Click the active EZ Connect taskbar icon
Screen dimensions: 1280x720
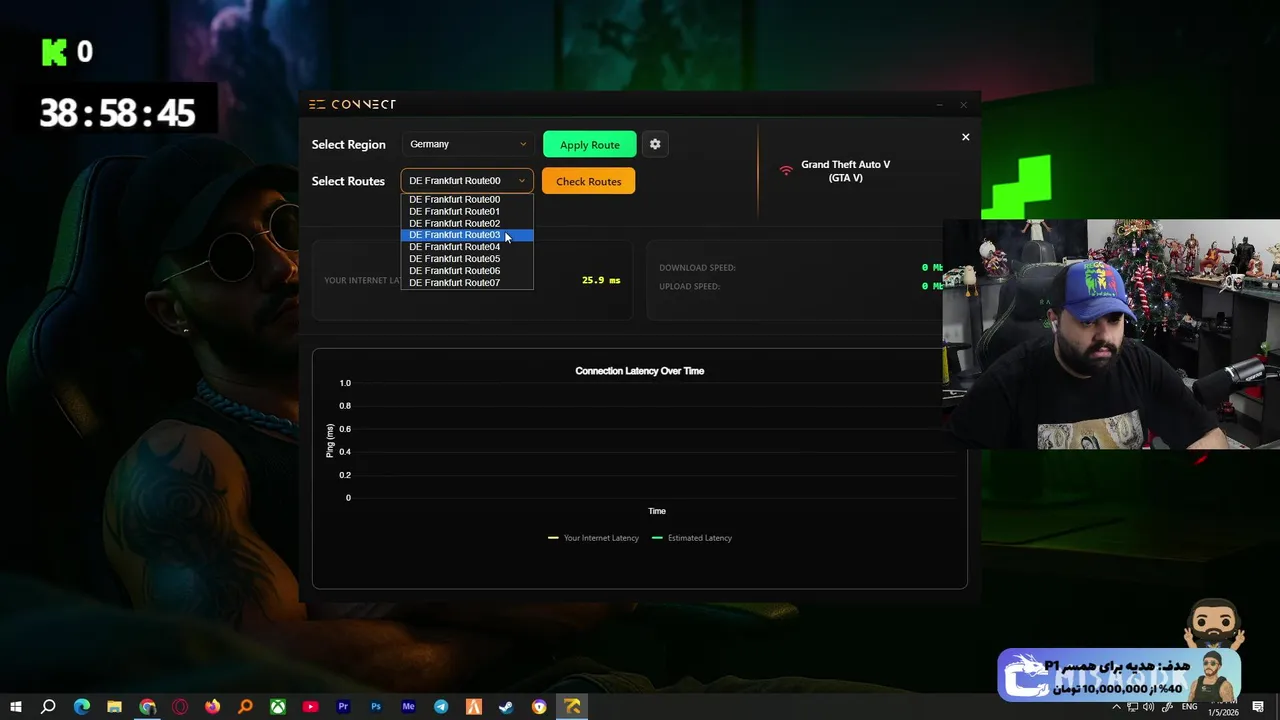click(572, 707)
